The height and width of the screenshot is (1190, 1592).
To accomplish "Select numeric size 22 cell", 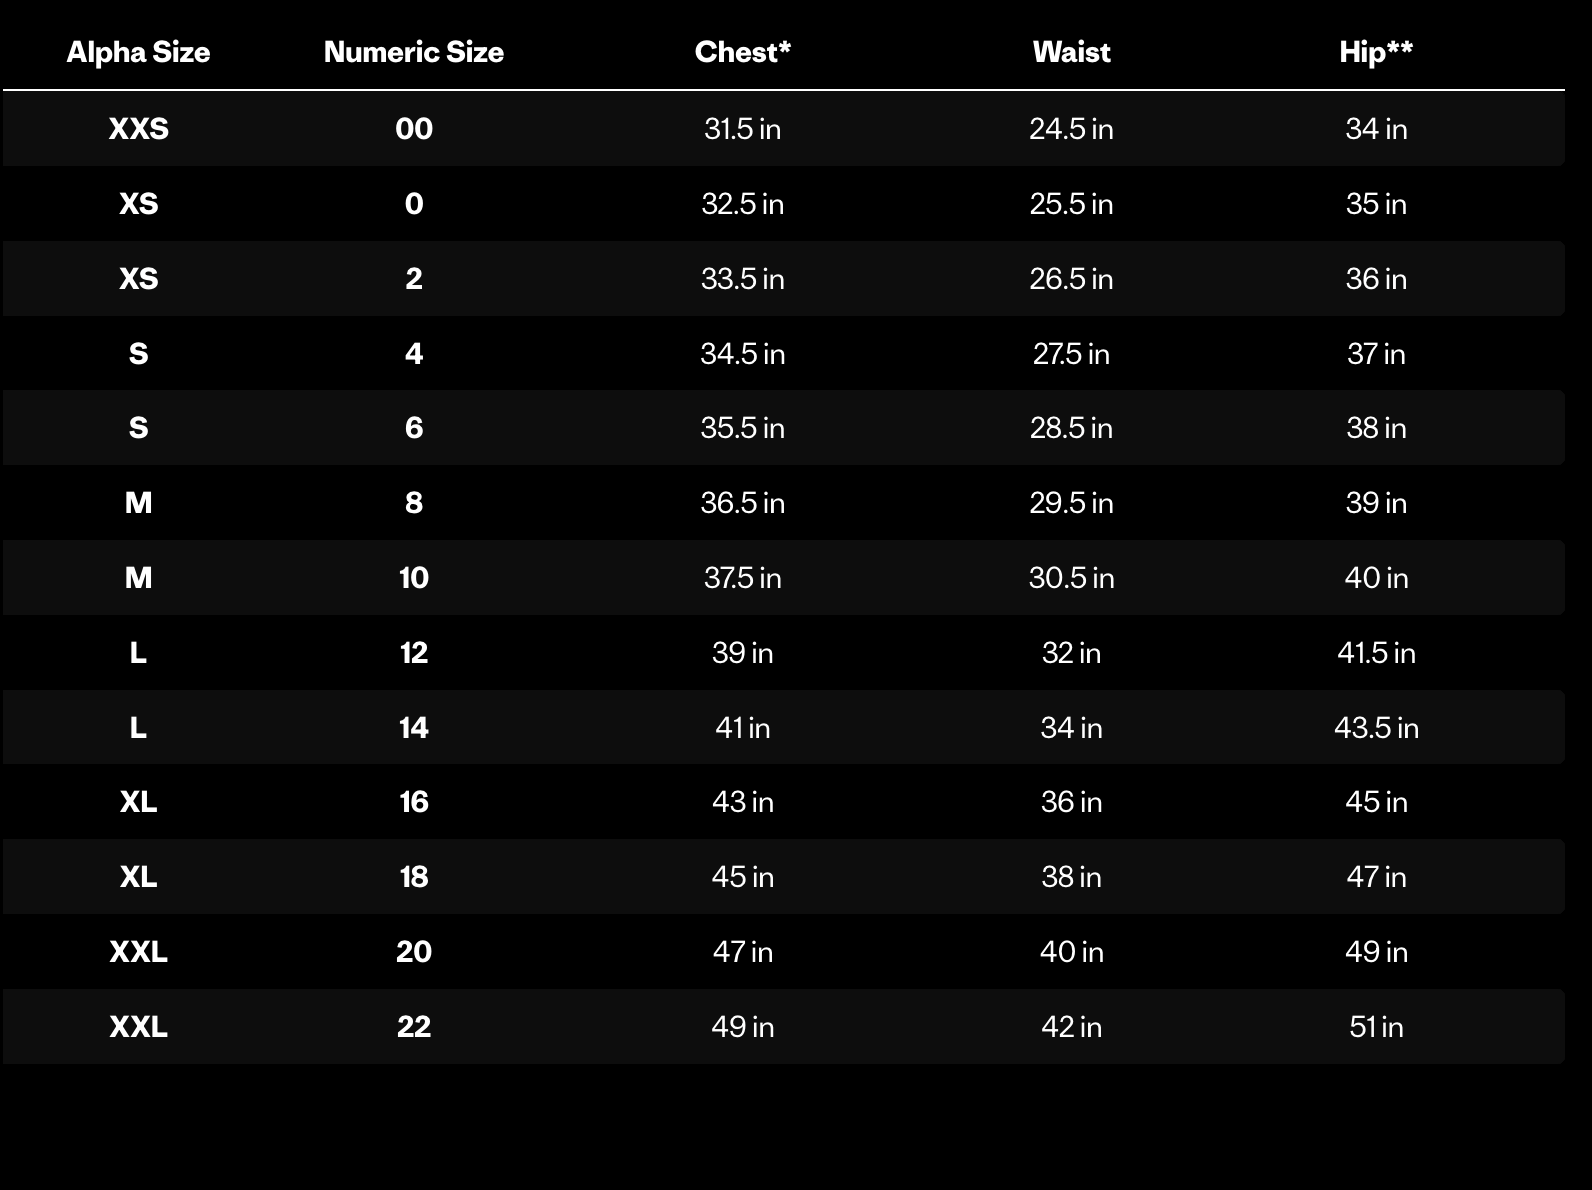I will tap(414, 1027).
